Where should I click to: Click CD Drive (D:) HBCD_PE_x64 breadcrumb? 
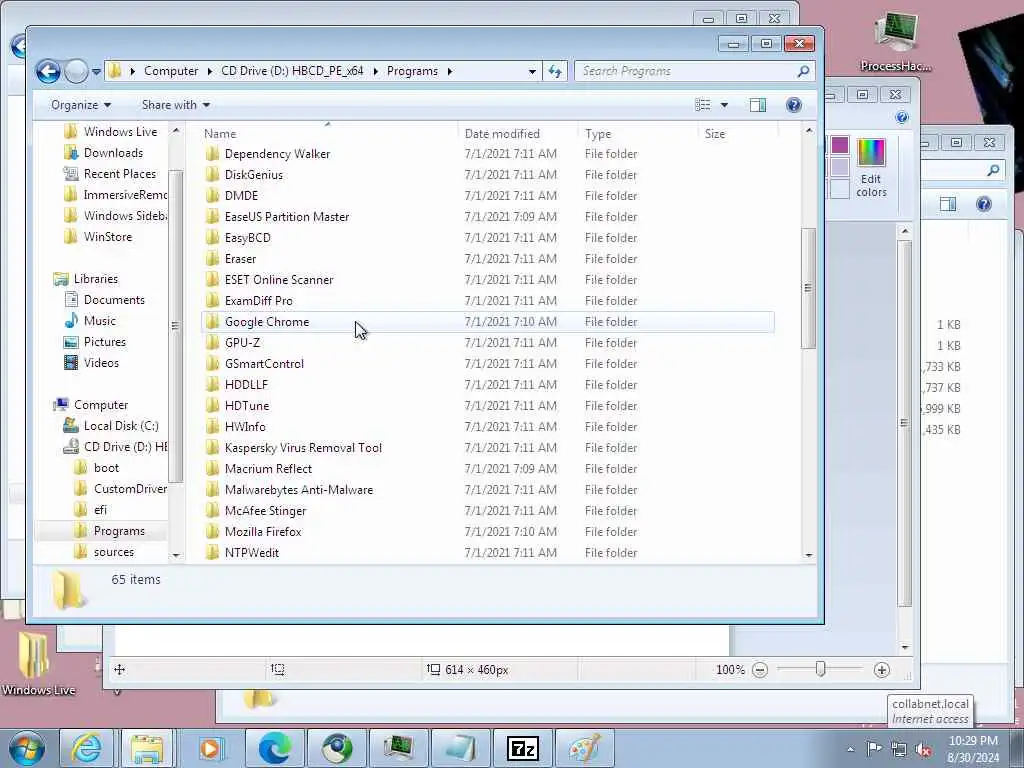(292, 71)
